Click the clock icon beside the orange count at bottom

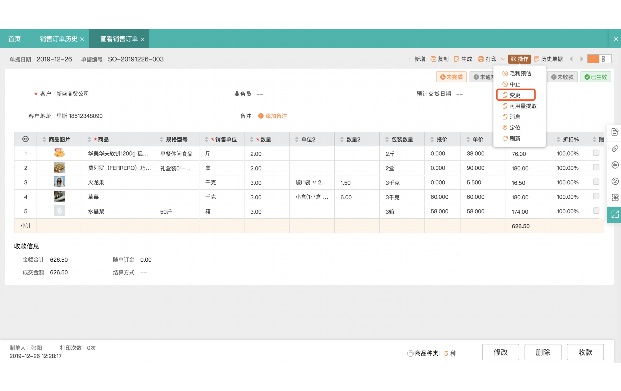coord(410,353)
